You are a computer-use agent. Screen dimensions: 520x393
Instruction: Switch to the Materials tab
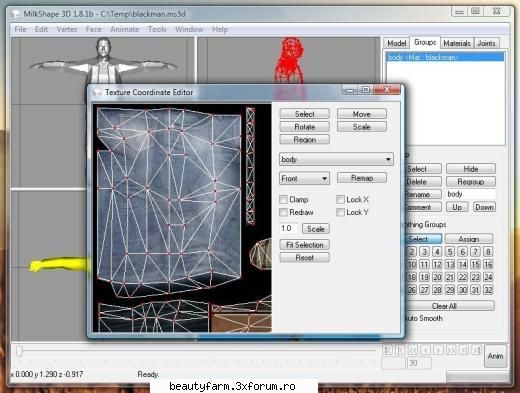(x=457, y=43)
